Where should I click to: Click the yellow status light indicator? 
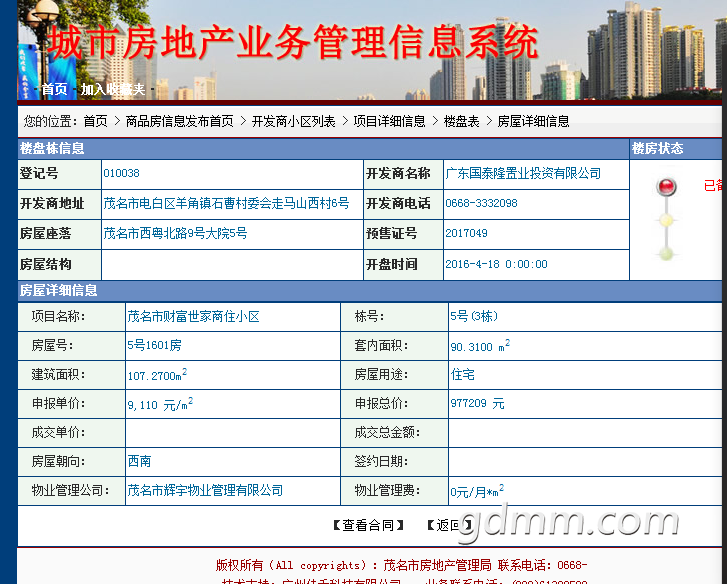[x=667, y=220]
